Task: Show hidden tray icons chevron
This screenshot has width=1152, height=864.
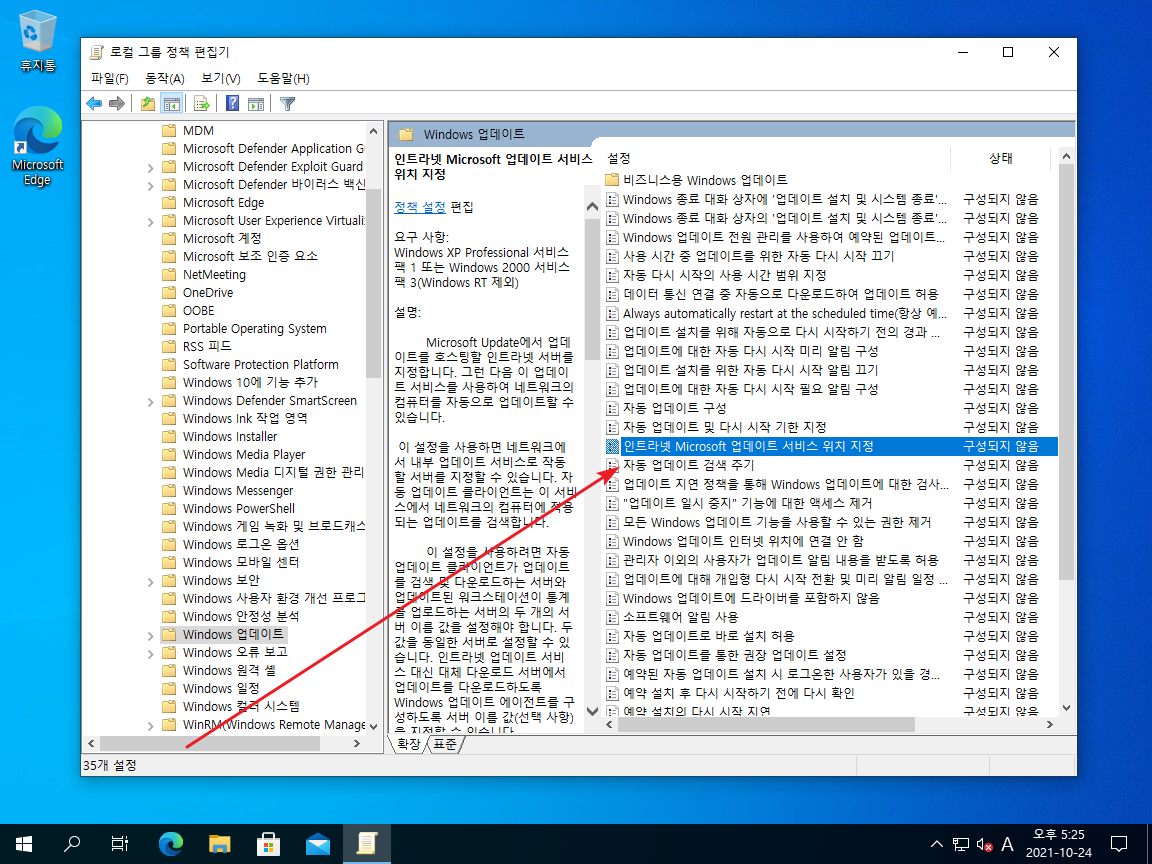Action: (937, 844)
